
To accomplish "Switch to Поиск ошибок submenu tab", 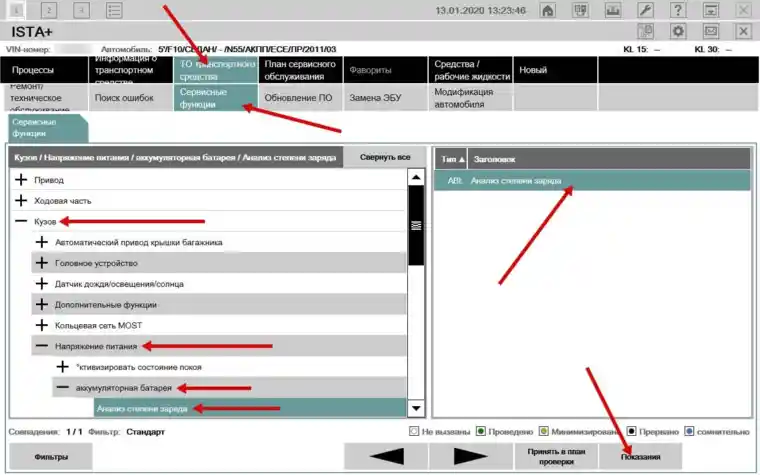I will click(130, 97).
